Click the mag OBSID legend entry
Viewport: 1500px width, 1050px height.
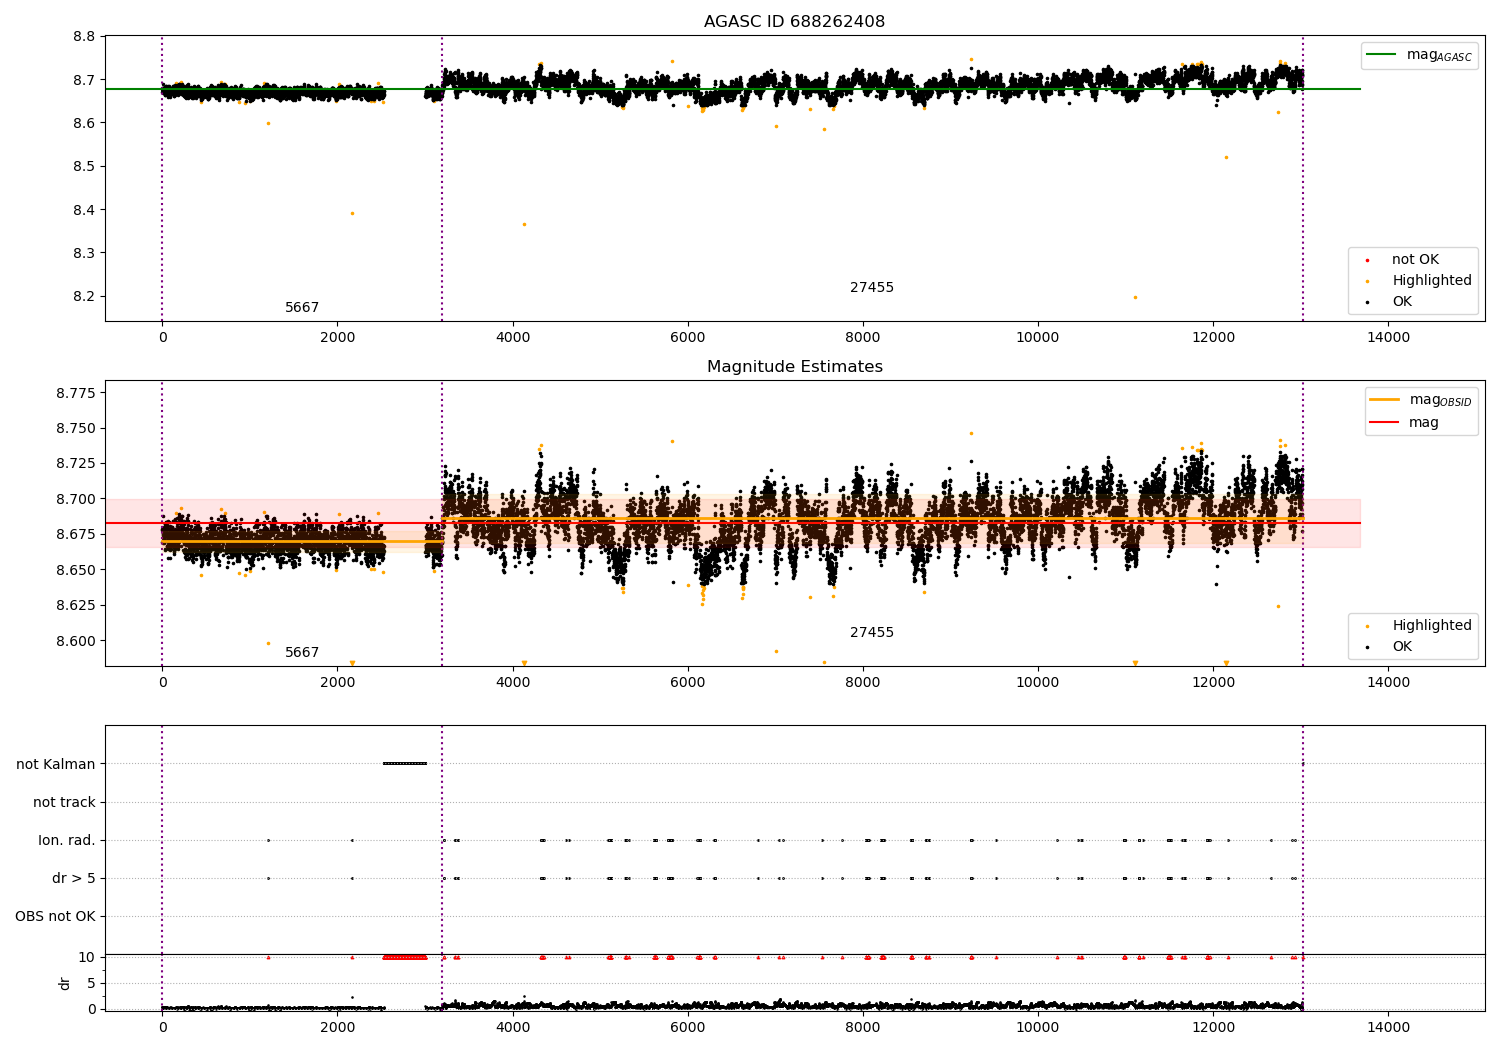pyautogui.click(x=1421, y=400)
